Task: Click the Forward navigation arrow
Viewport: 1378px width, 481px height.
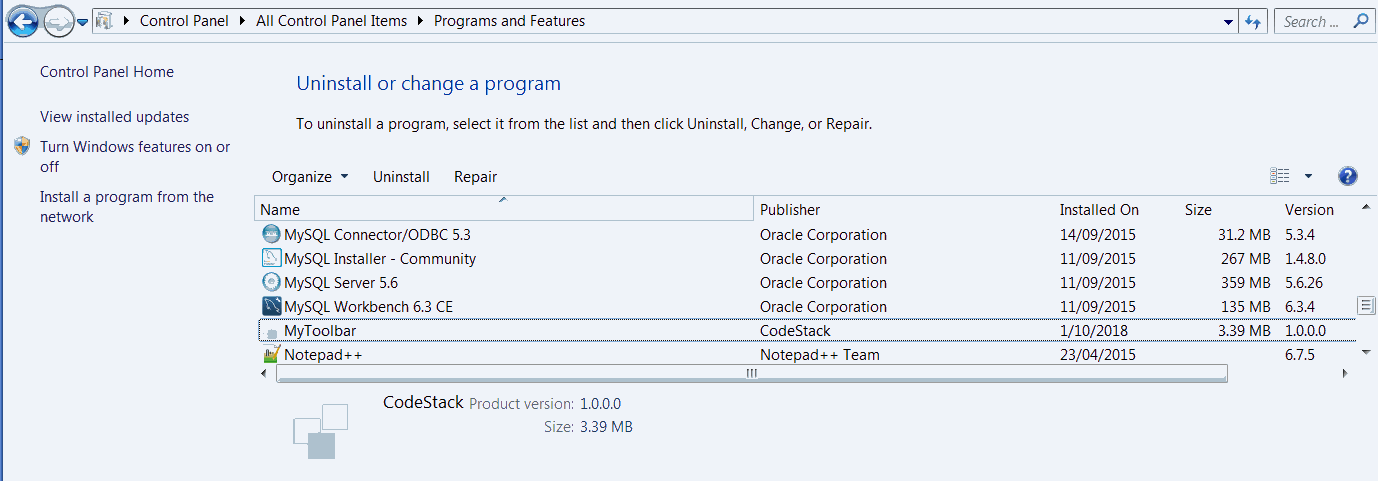Action: (59, 20)
